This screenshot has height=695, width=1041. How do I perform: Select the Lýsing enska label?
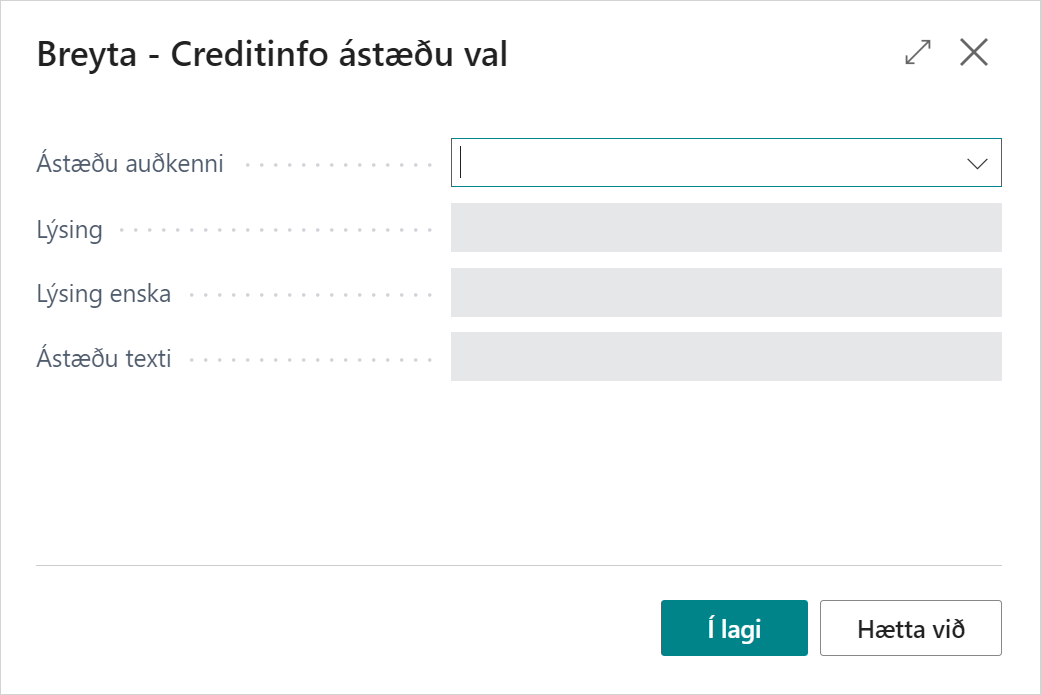[x=104, y=294]
